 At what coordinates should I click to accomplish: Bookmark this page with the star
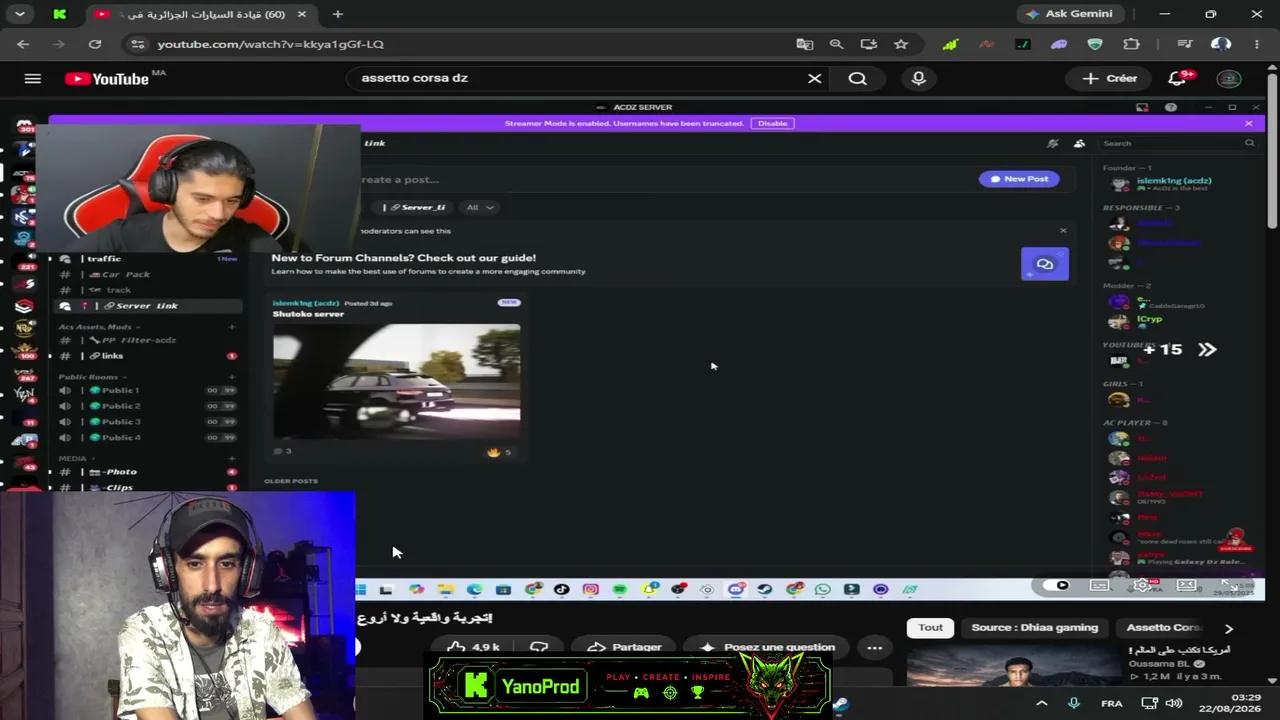[901, 44]
